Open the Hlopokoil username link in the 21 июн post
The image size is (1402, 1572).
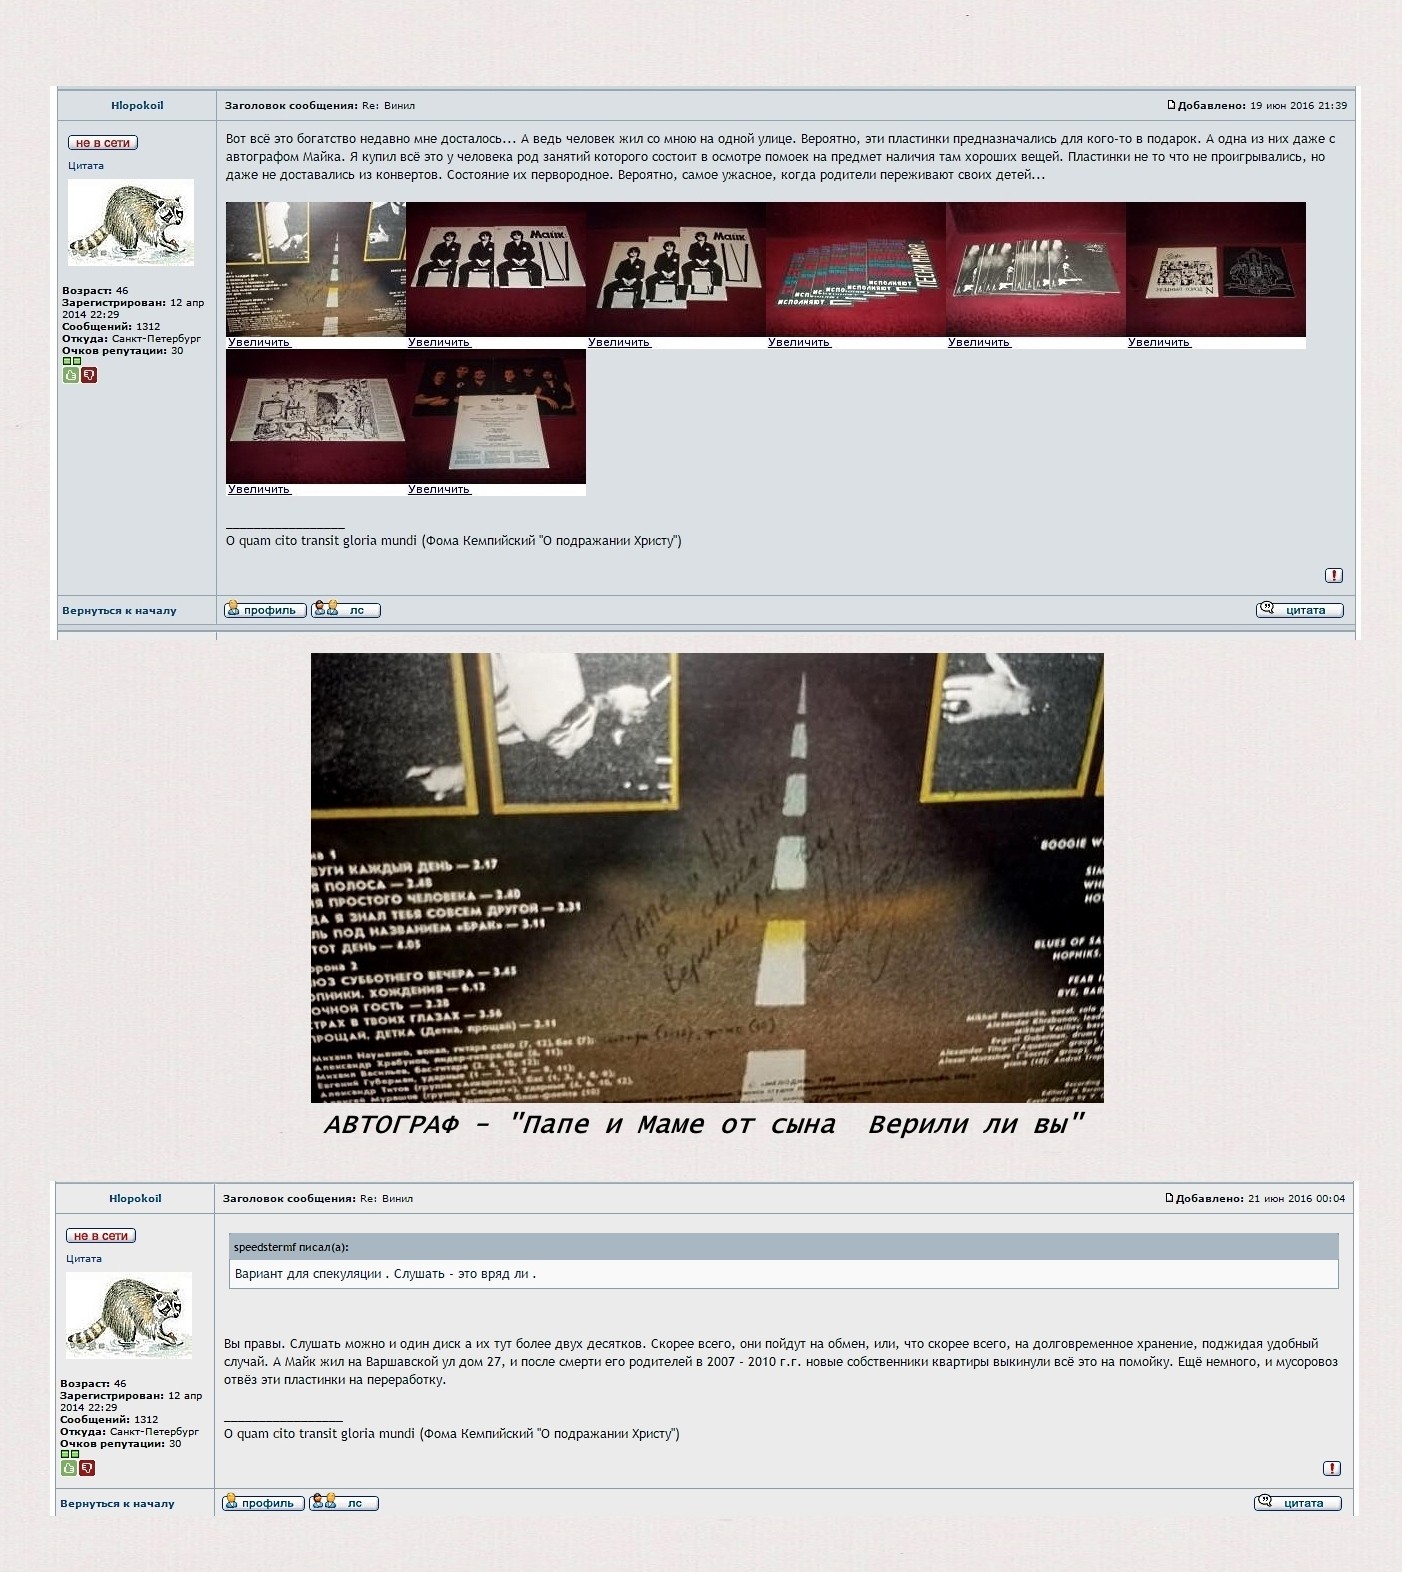coord(135,1198)
